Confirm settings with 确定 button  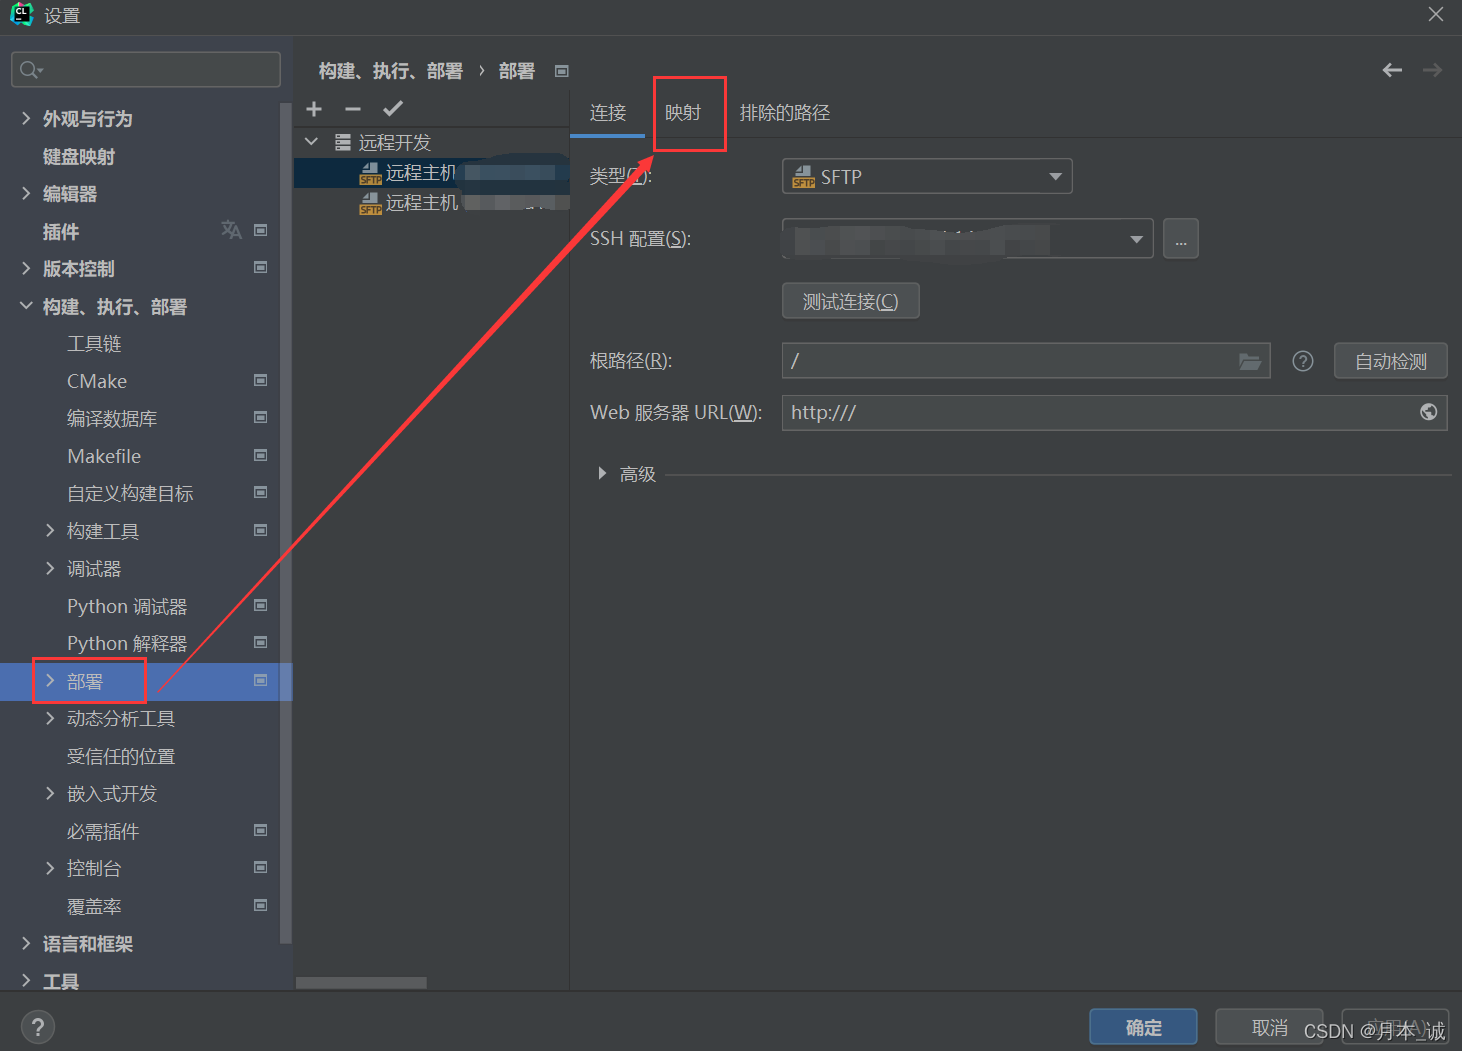[x=1143, y=1027]
